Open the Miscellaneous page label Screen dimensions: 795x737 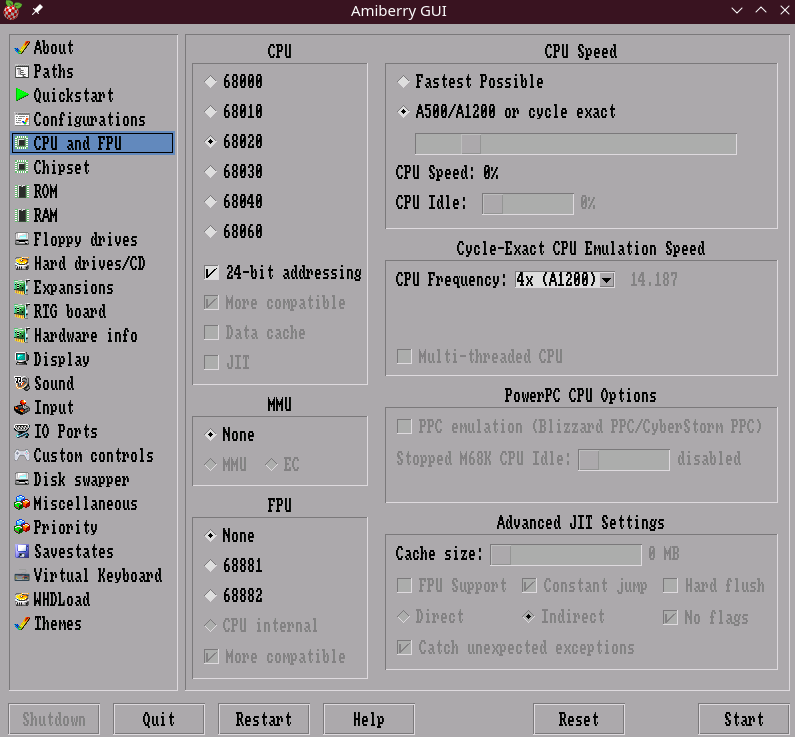tap(85, 503)
